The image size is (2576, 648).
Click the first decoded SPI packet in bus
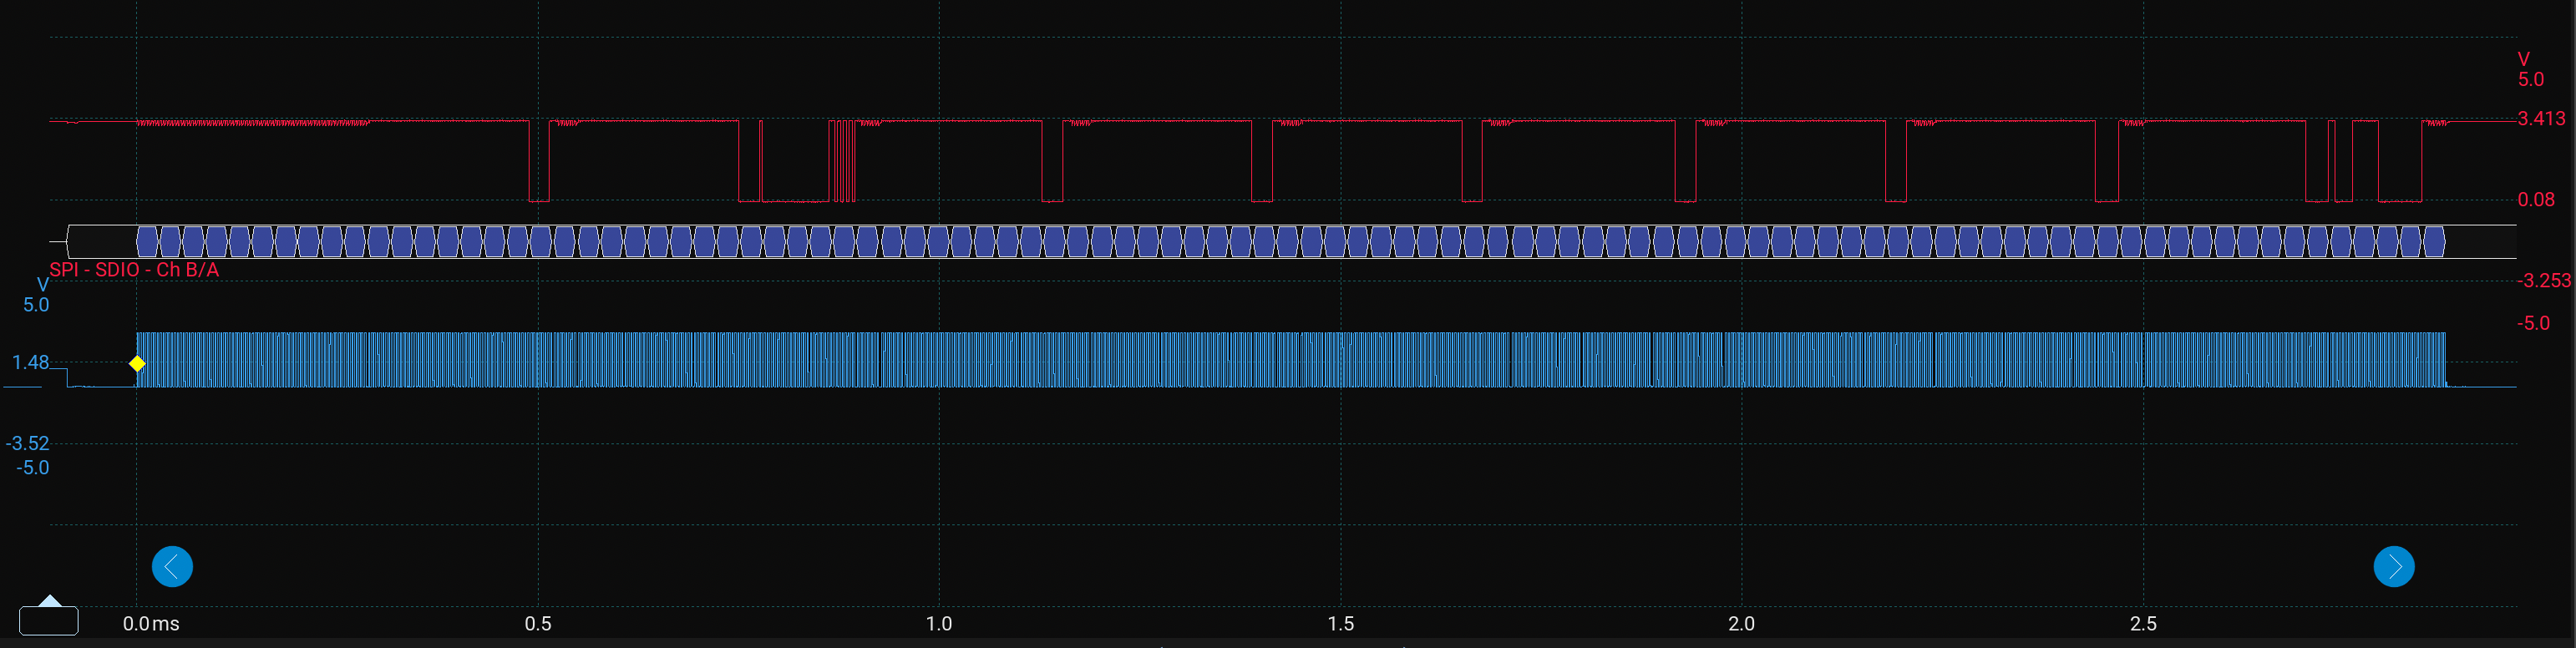[147, 242]
